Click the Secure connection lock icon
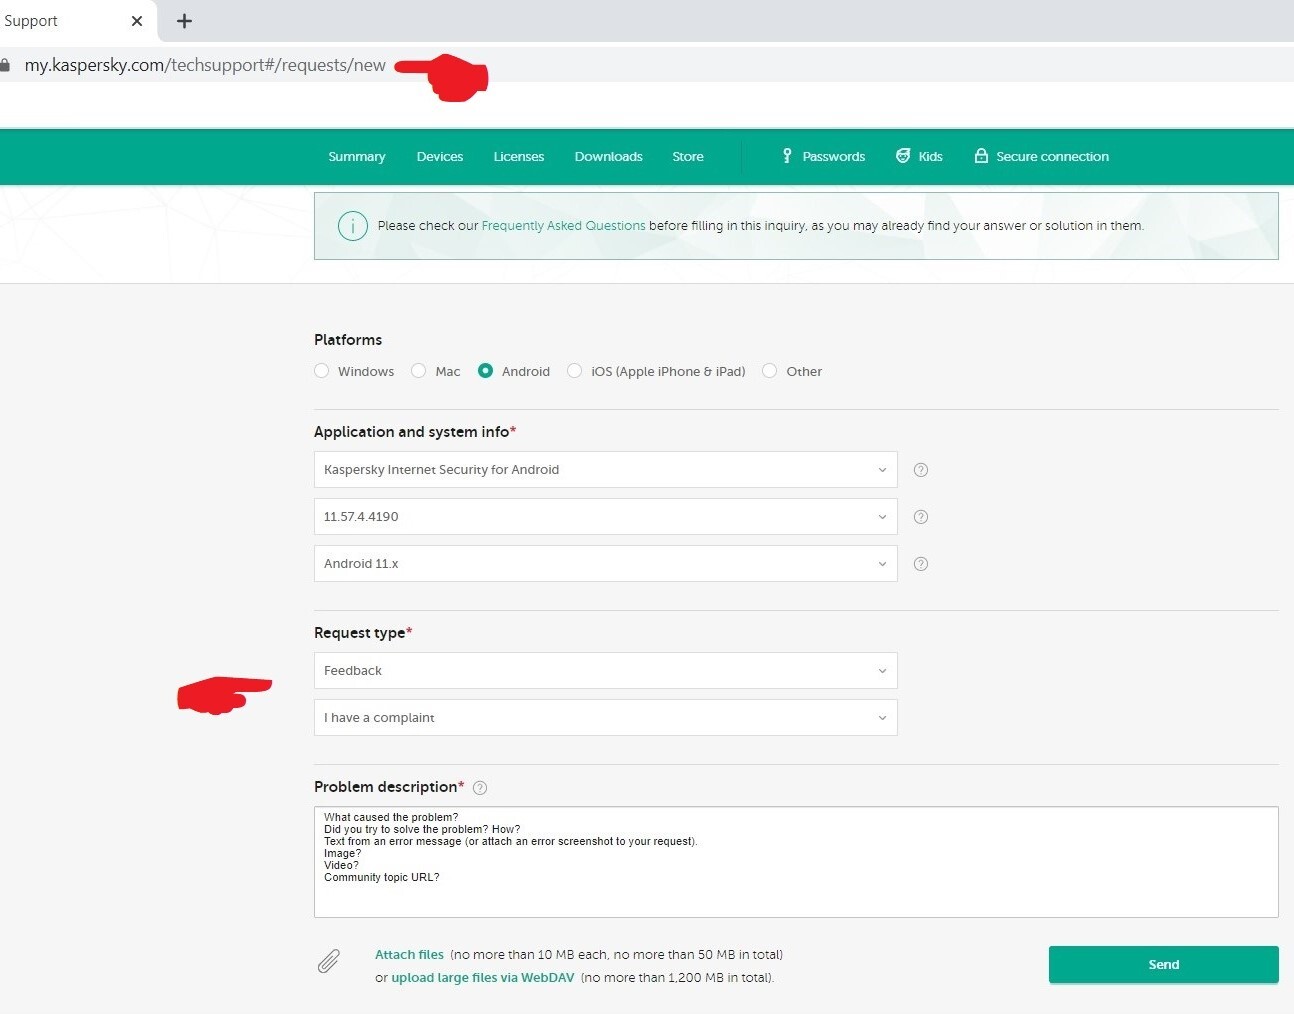This screenshot has height=1014, width=1294. tap(981, 156)
